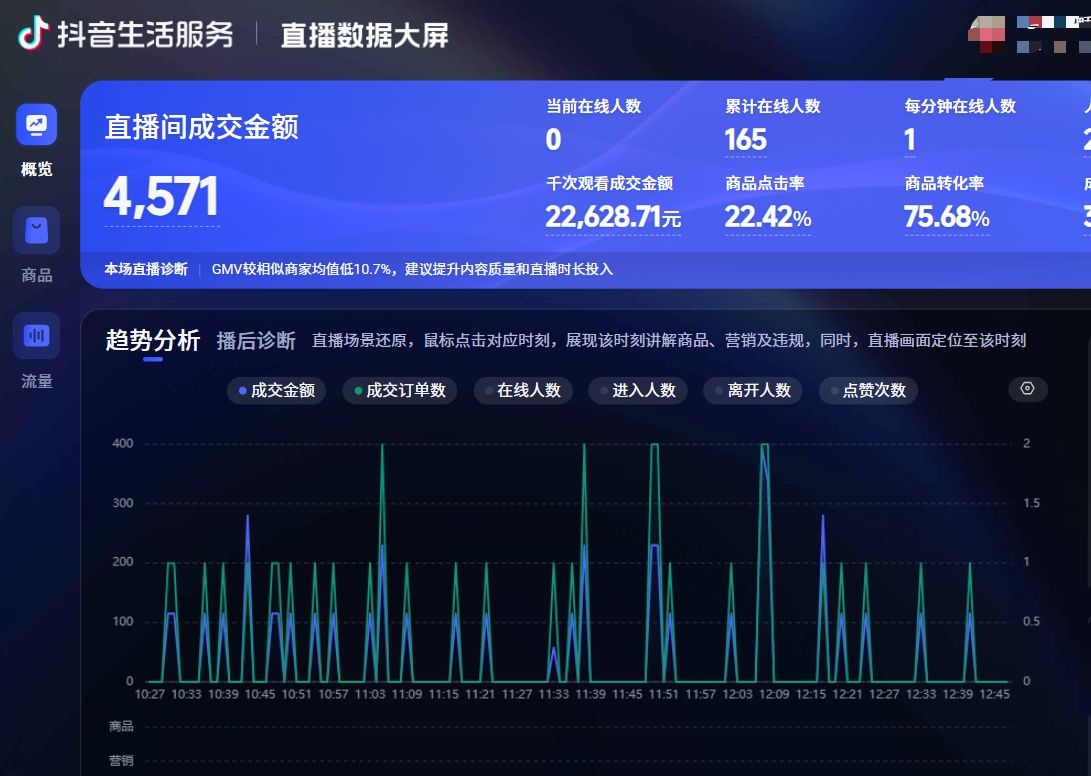The width and height of the screenshot is (1091, 776).
Task: Click the 累计在线人数 value 165
Action: tap(745, 140)
